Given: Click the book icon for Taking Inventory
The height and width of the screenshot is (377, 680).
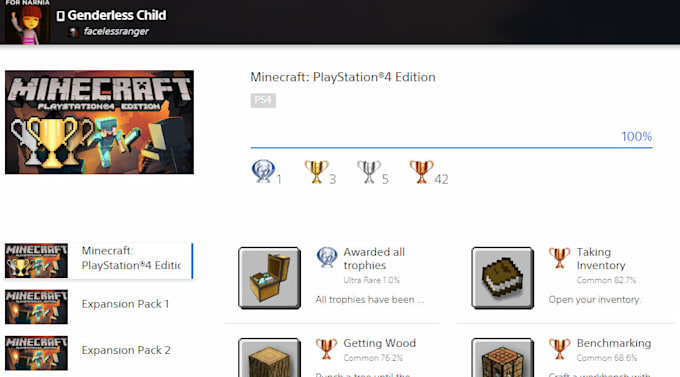Looking at the screenshot, I should click(x=503, y=278).
